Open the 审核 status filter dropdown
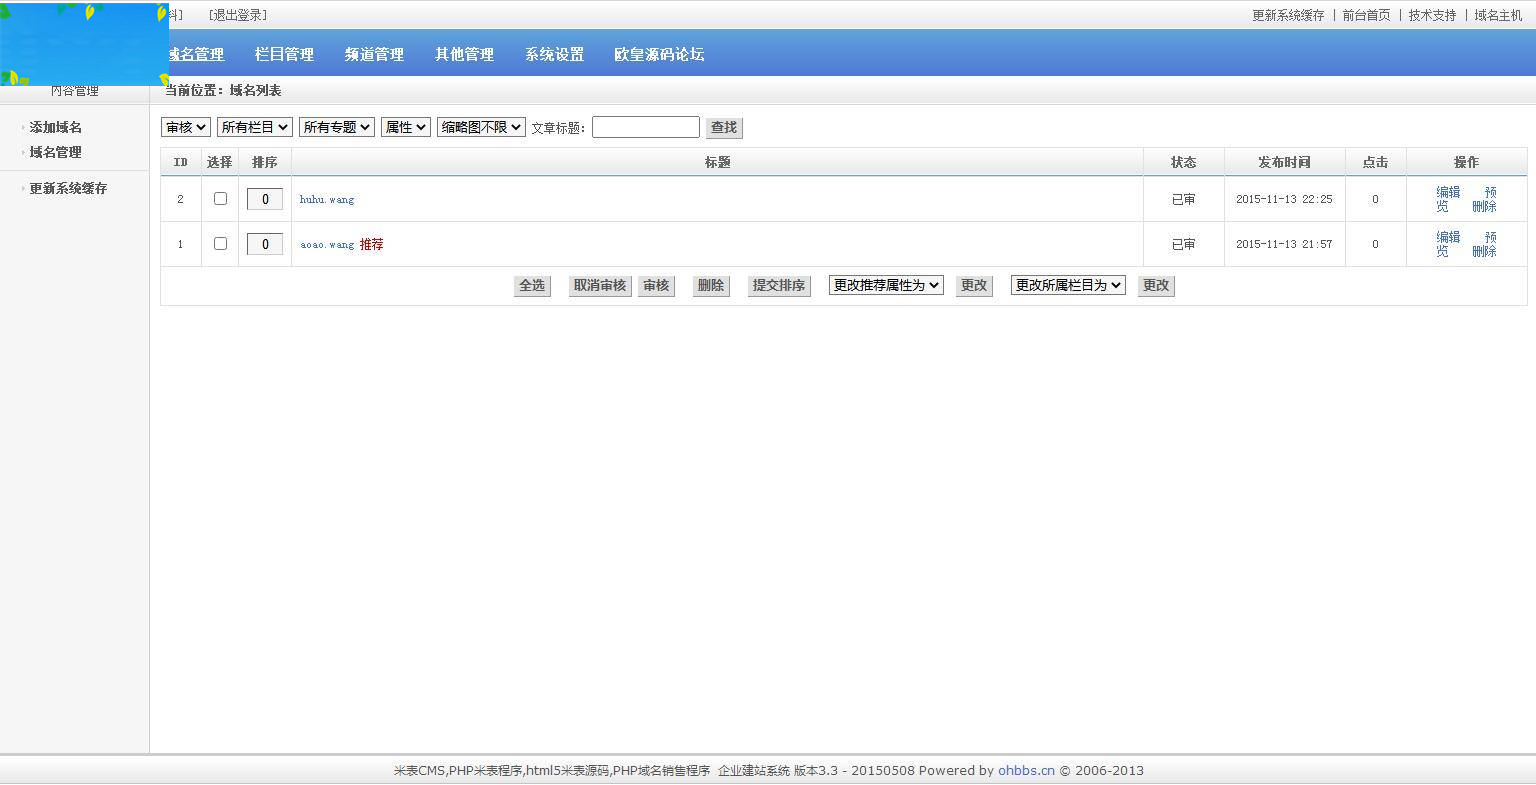This screenshot has height=785, width=1536. [185, 127]
